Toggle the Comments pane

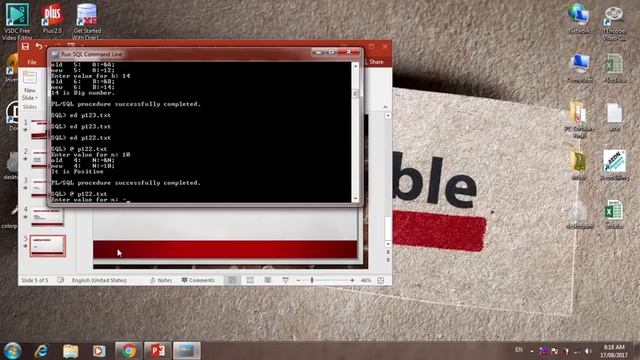pos(198,280)
